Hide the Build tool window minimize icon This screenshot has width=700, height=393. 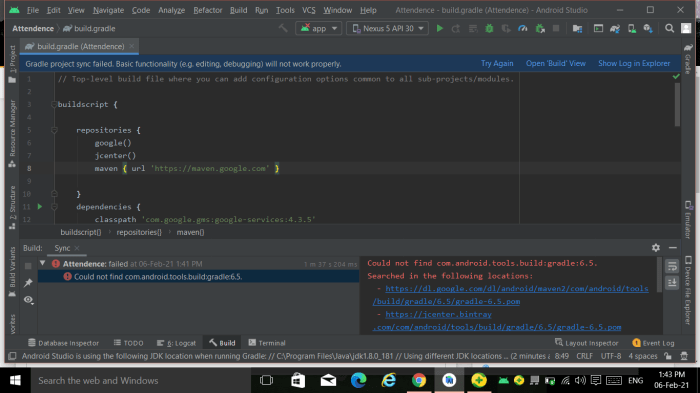(673, 247)
